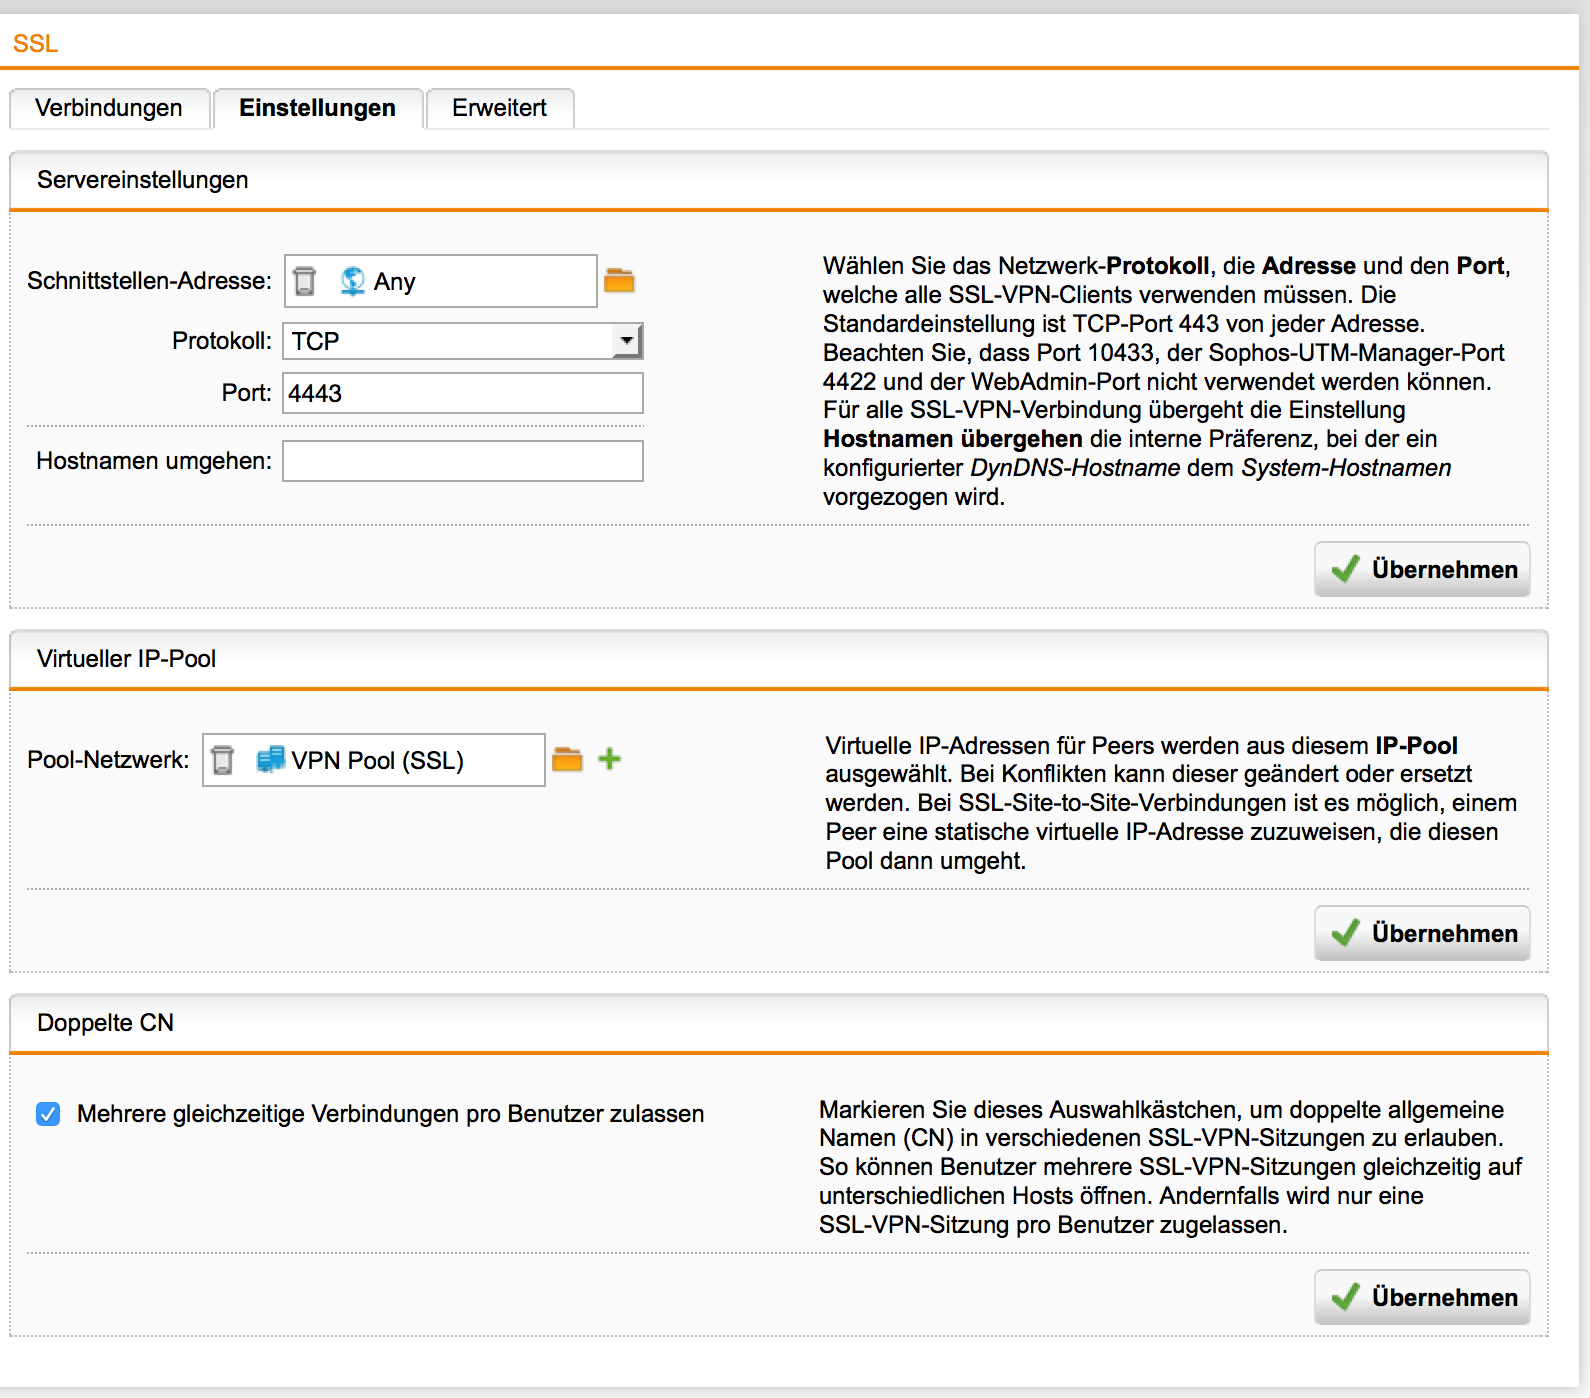
Task: Open folder icon next to Schnittstellen-Adresse field
Action: coord(619,281)
